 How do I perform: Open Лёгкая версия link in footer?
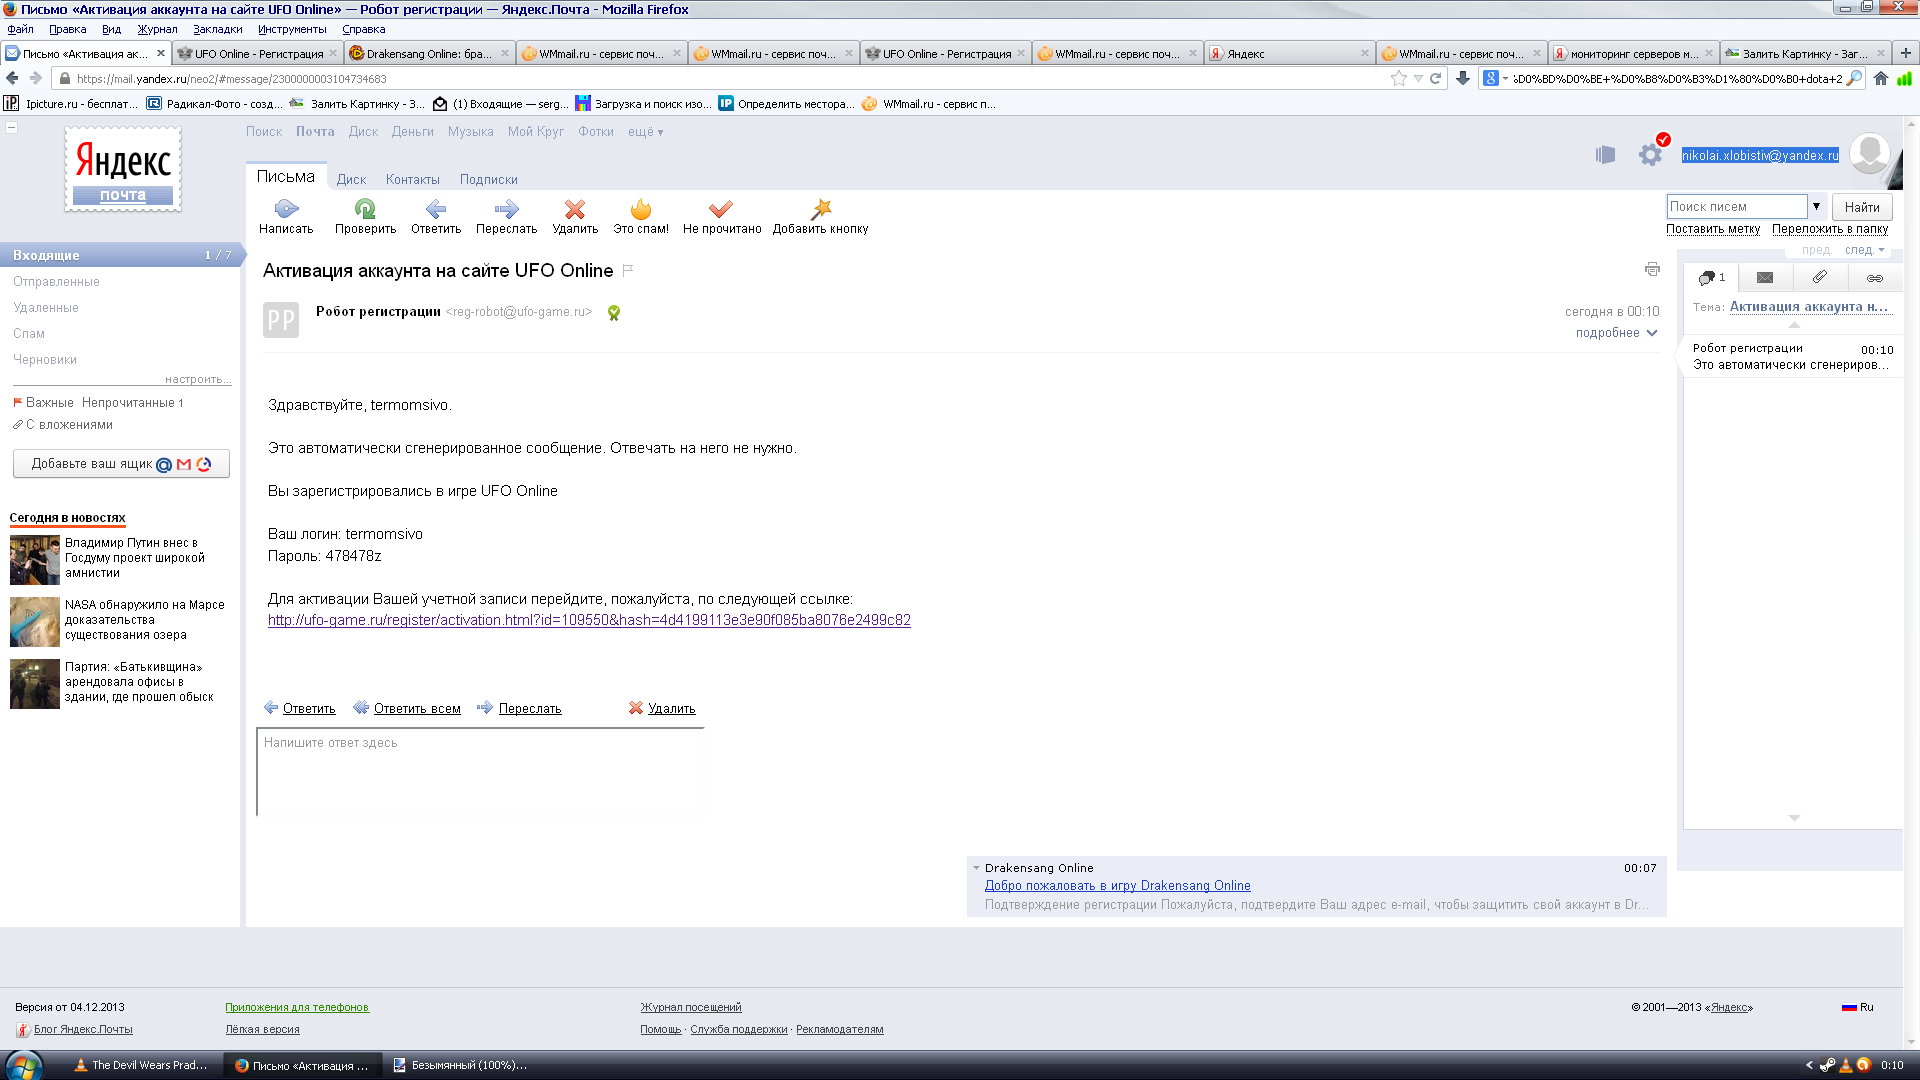262,1030
